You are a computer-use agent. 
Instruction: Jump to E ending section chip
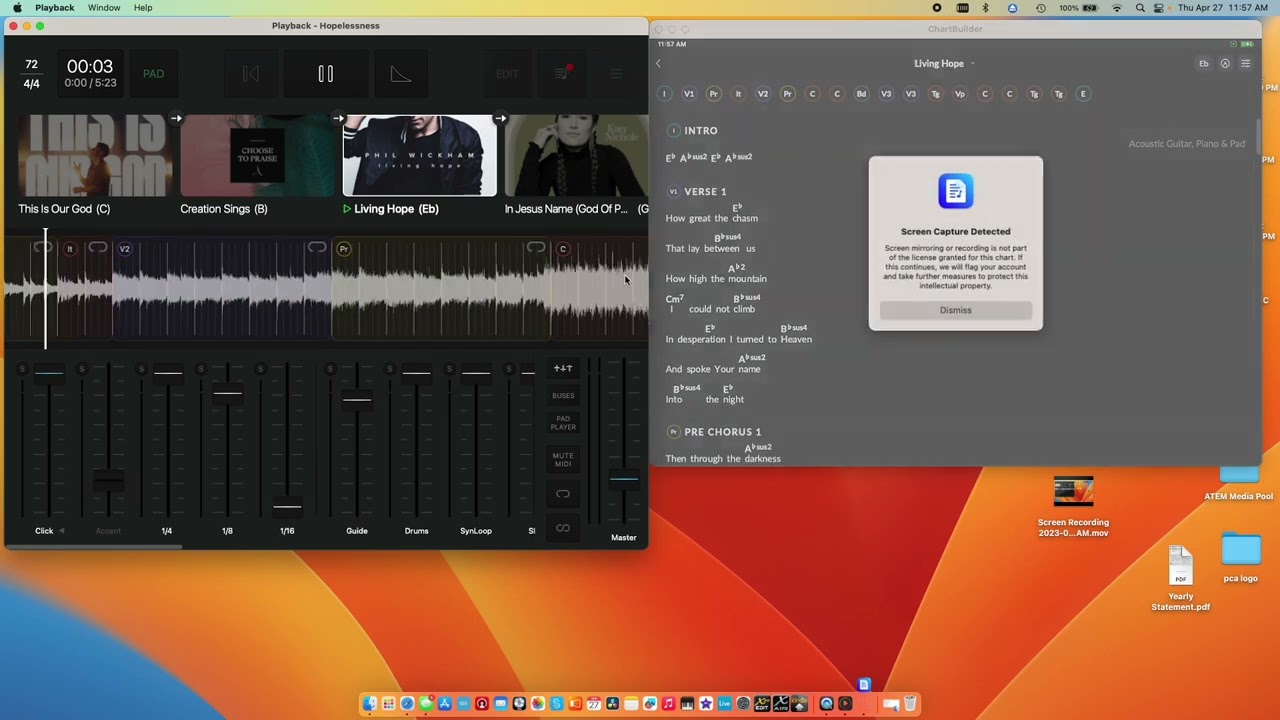[x=1083, y=94]
